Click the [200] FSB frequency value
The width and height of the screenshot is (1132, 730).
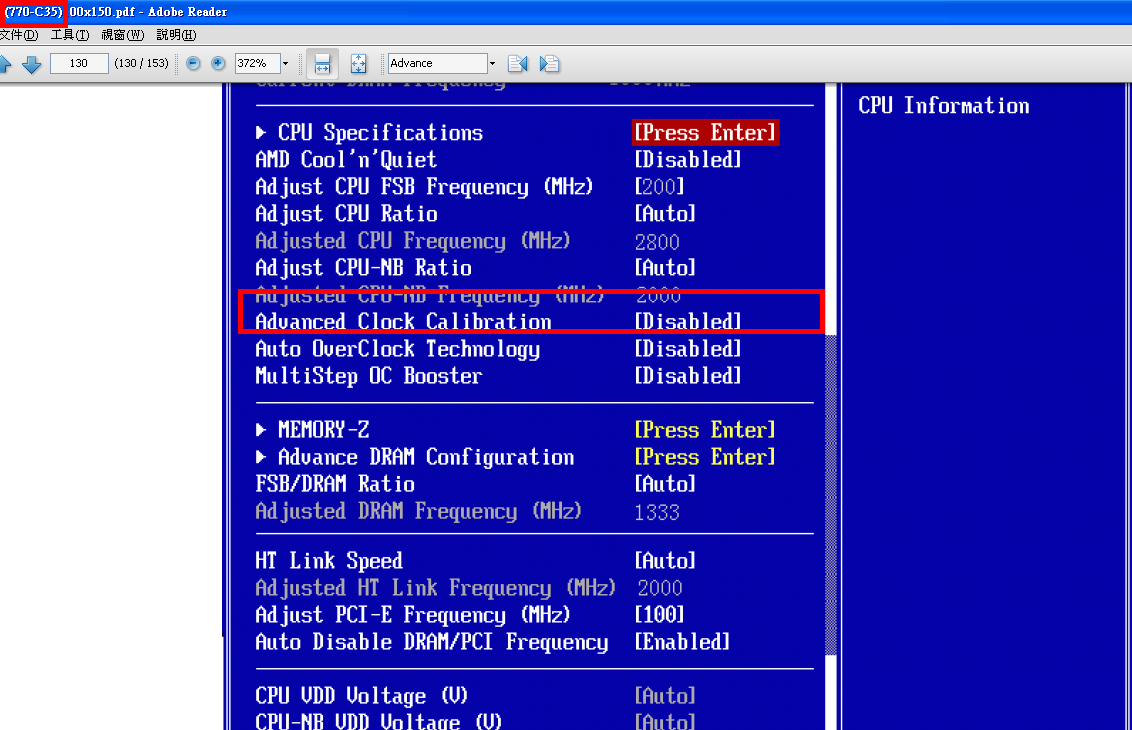click(659, 187)
